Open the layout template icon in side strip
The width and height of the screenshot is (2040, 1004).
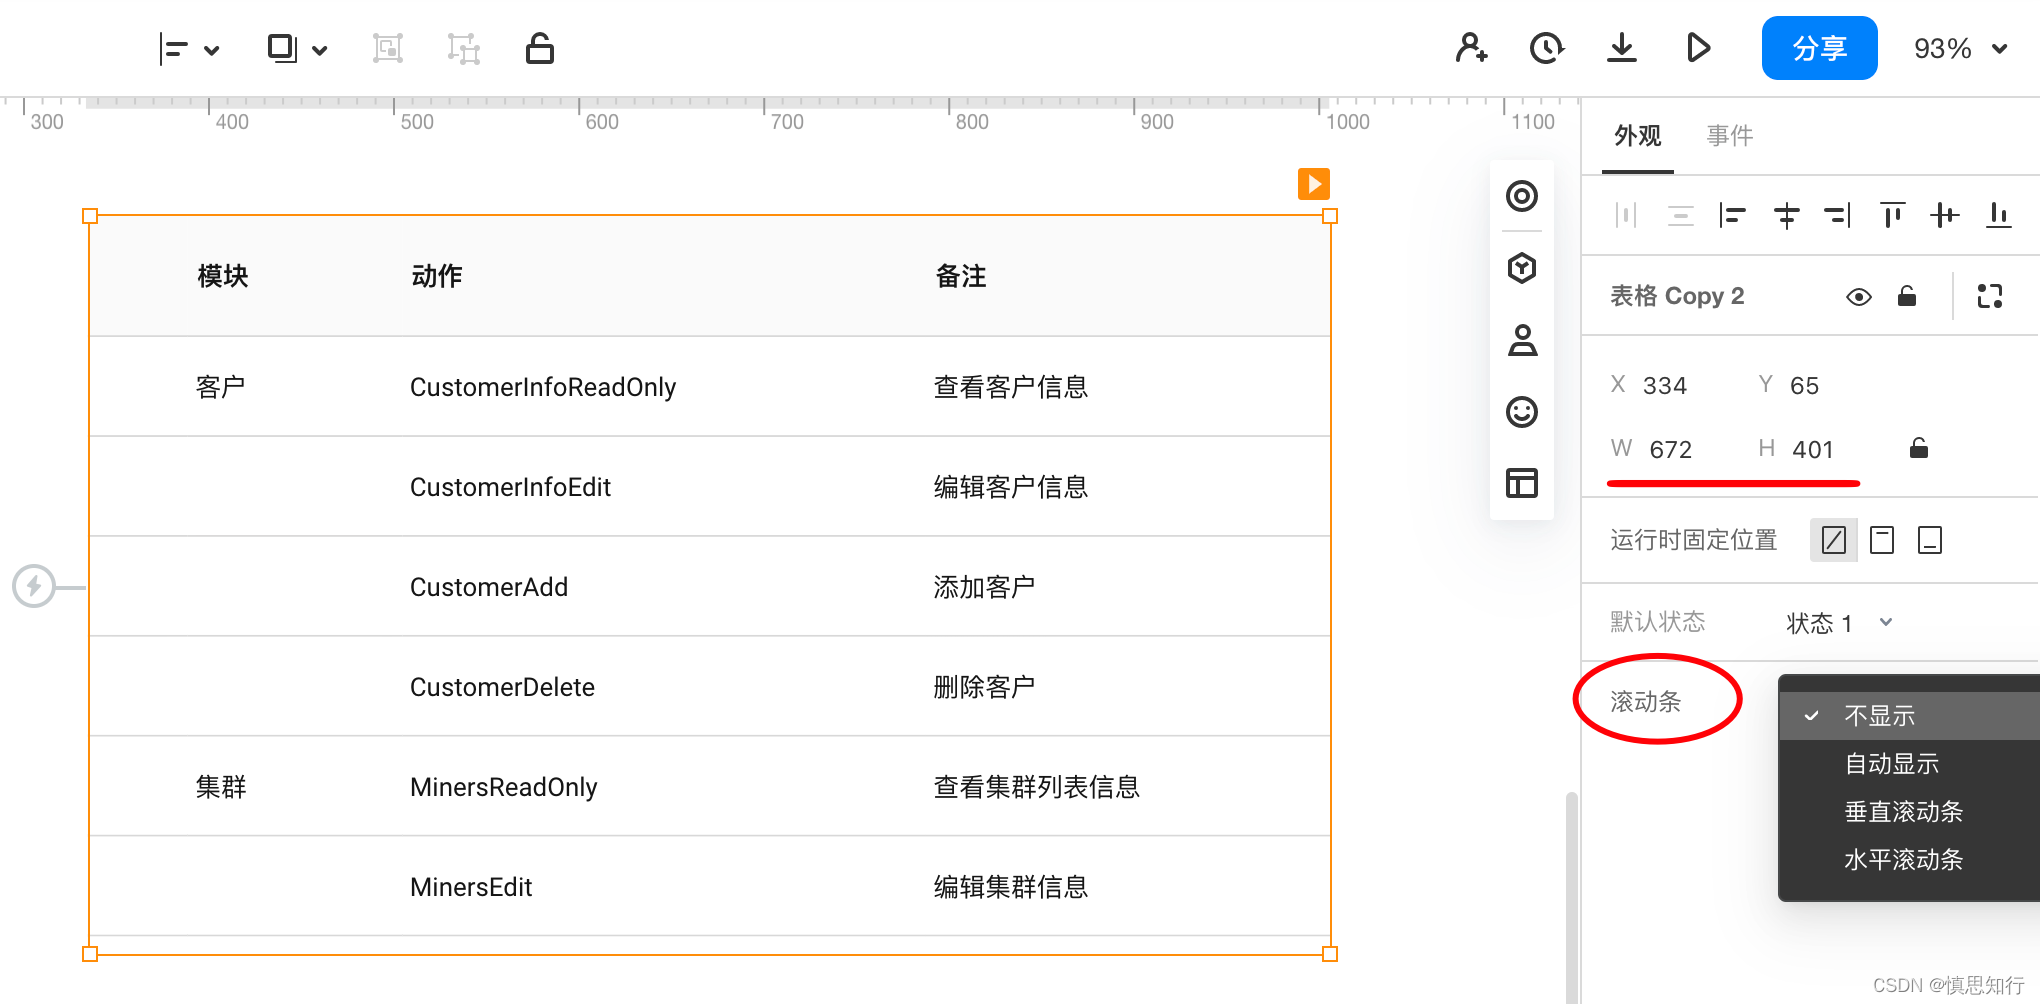coord(1522,483)
